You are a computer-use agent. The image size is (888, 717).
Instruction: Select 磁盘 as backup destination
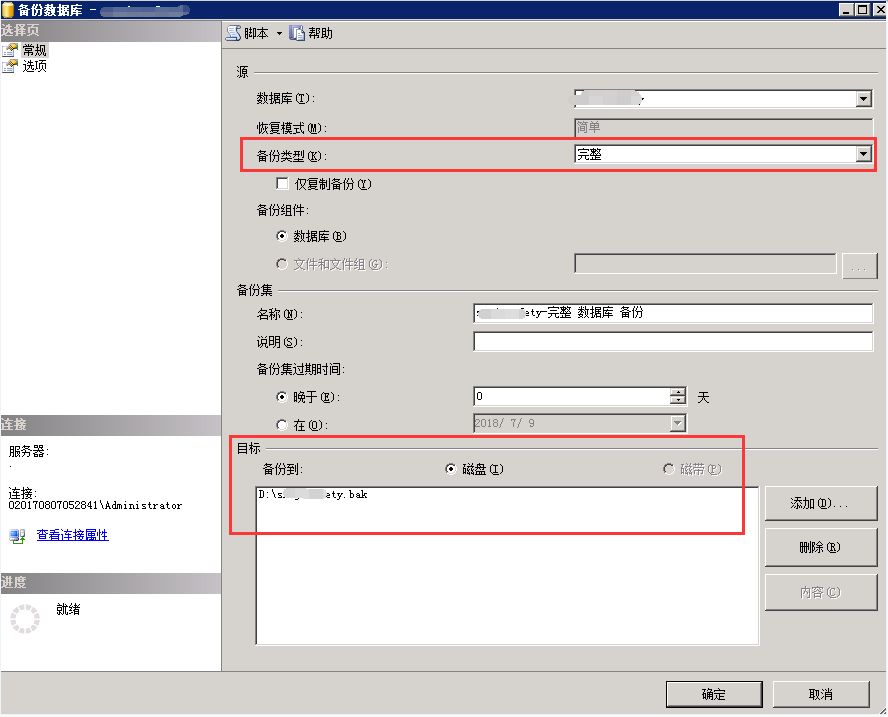coord(451,469)
